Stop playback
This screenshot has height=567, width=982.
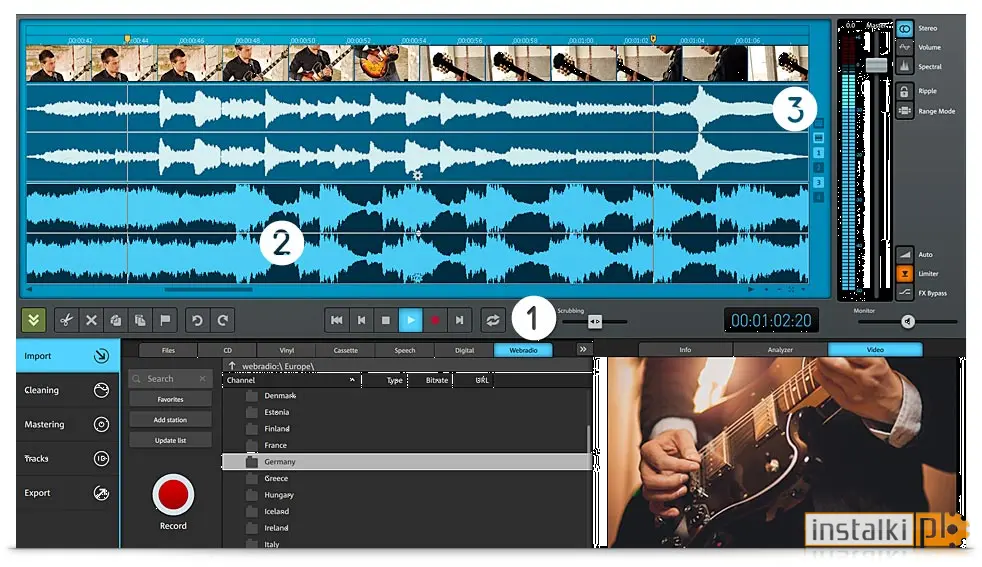[x=386, y=320]
